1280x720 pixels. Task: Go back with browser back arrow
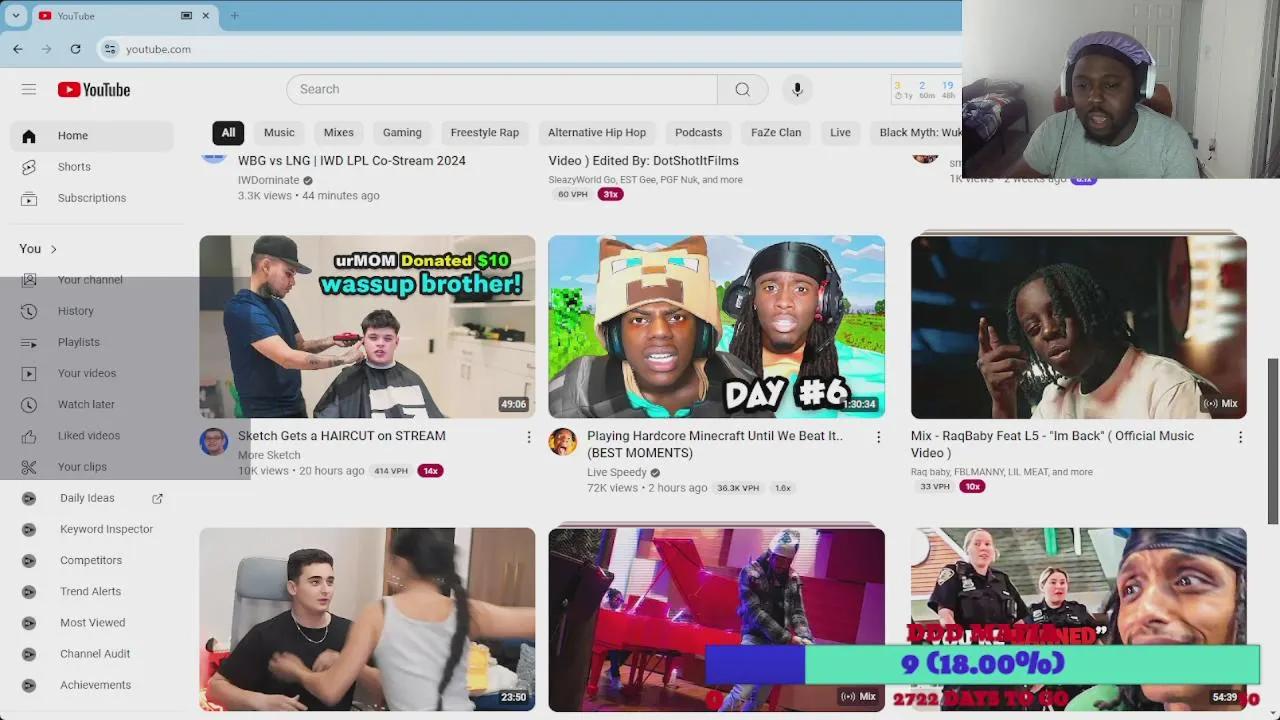point(18,49)
